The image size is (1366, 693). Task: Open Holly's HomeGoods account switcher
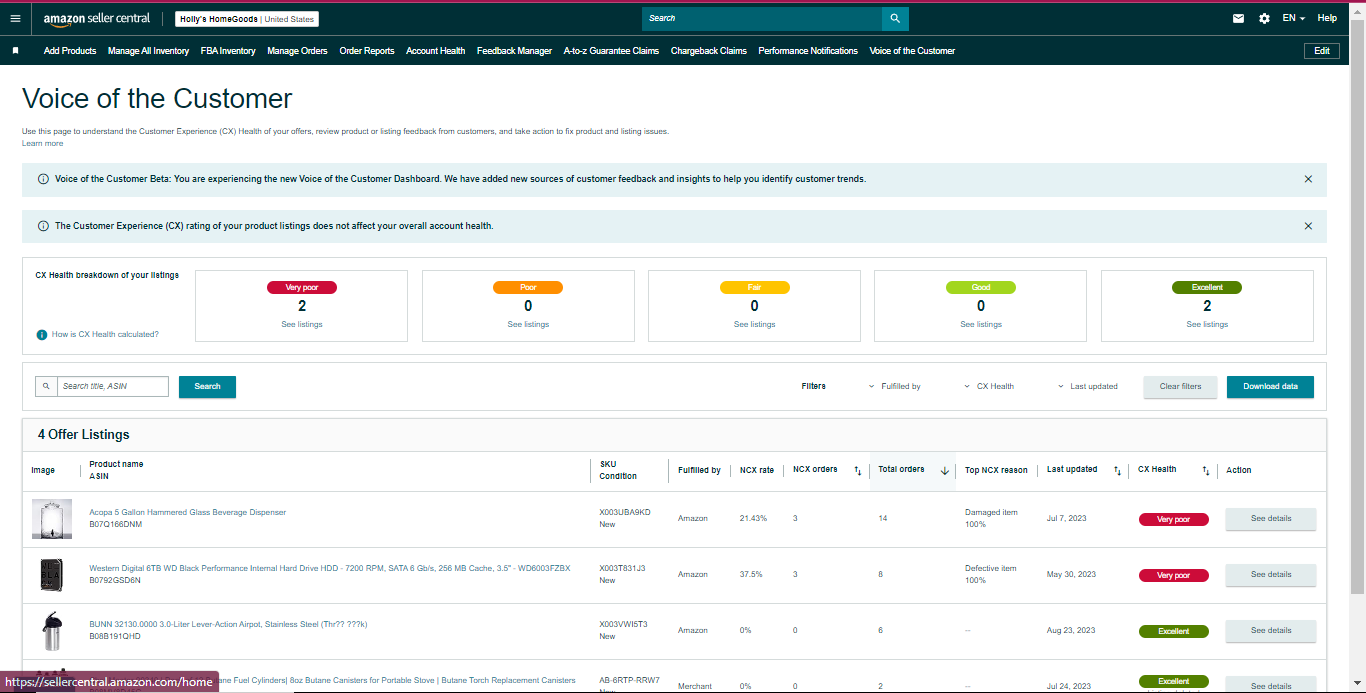tap(247, 18)
